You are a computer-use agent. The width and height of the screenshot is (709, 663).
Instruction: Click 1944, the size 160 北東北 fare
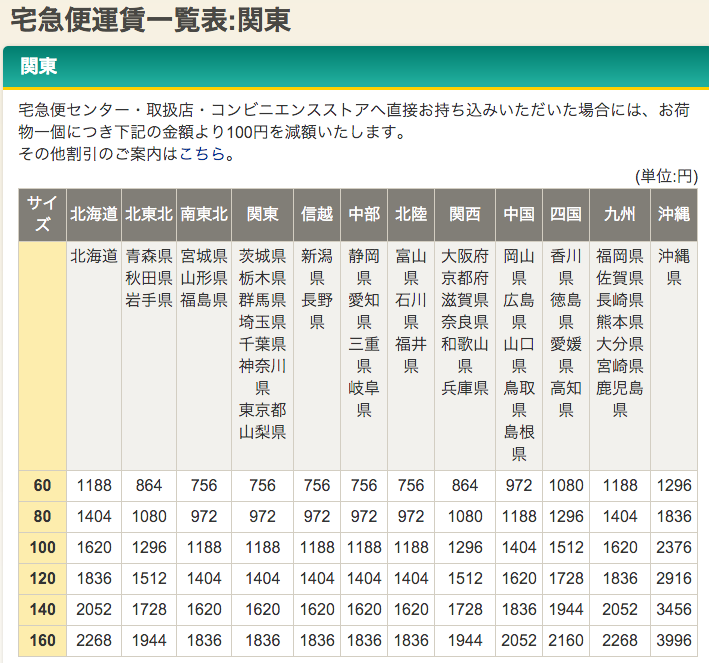149,640
